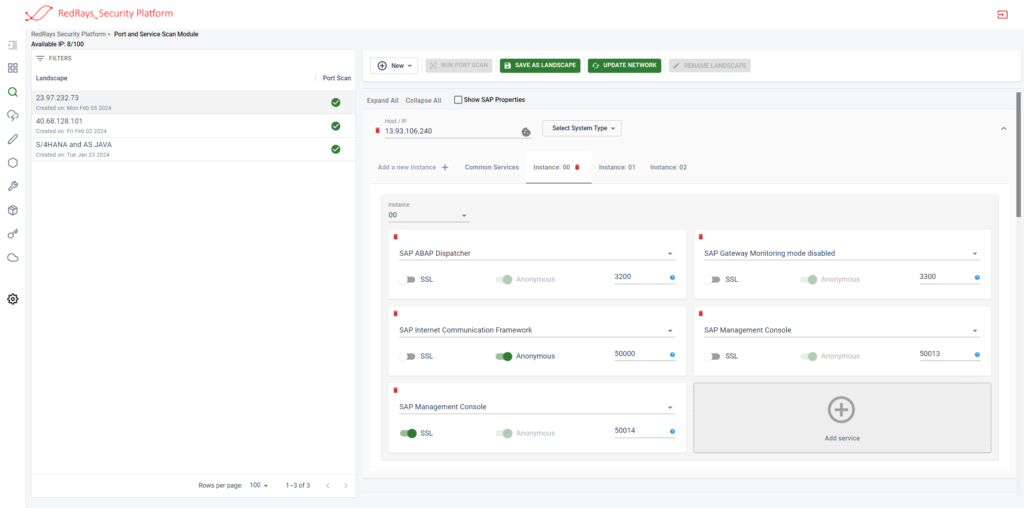Click port field showing 50000
Image resolution: width=1024 pixels, height=508 pixels.
coord(640,354)
